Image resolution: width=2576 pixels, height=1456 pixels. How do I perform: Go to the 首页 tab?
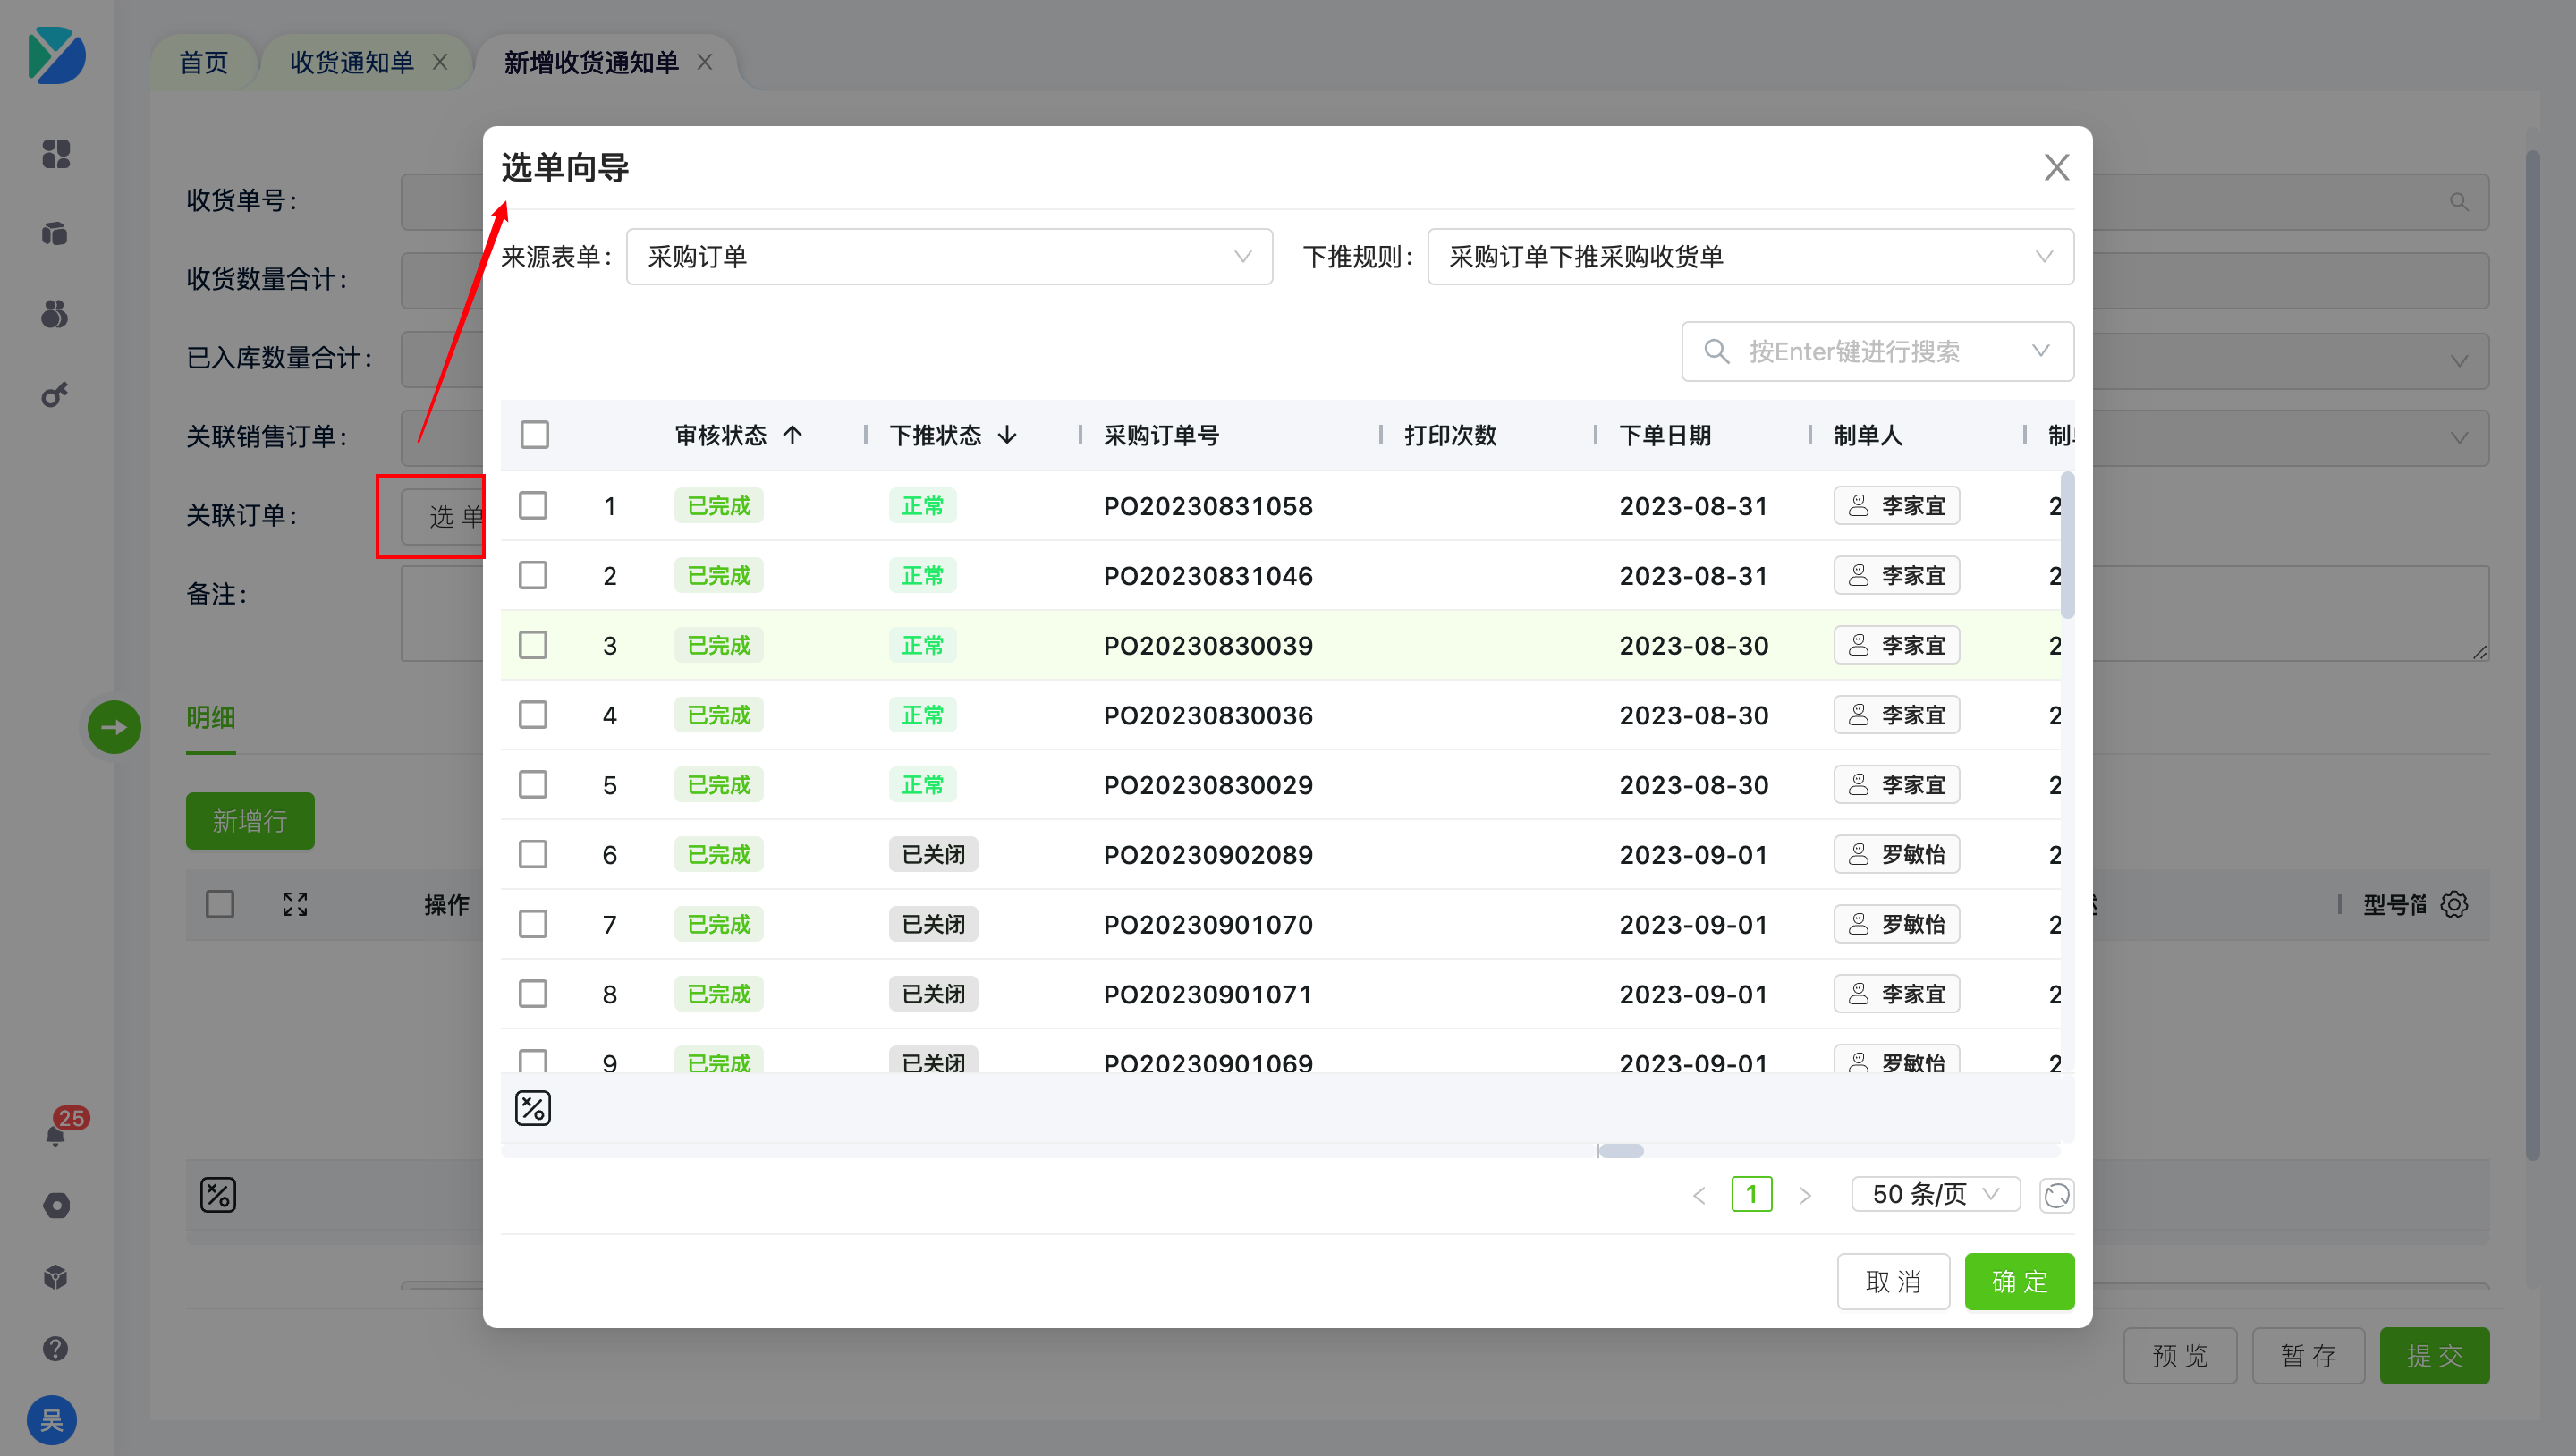tap(204, 63)
